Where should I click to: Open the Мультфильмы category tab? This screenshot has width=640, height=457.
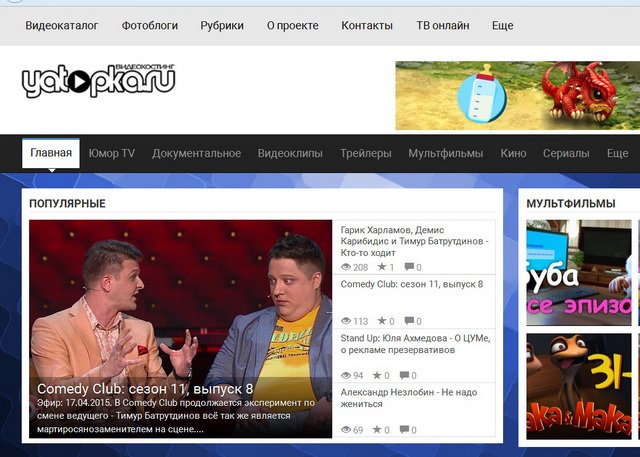coord(446,153)
